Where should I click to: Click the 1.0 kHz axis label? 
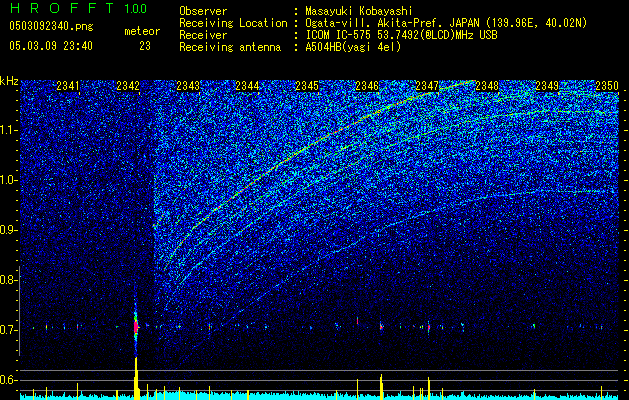click(8, 180)
